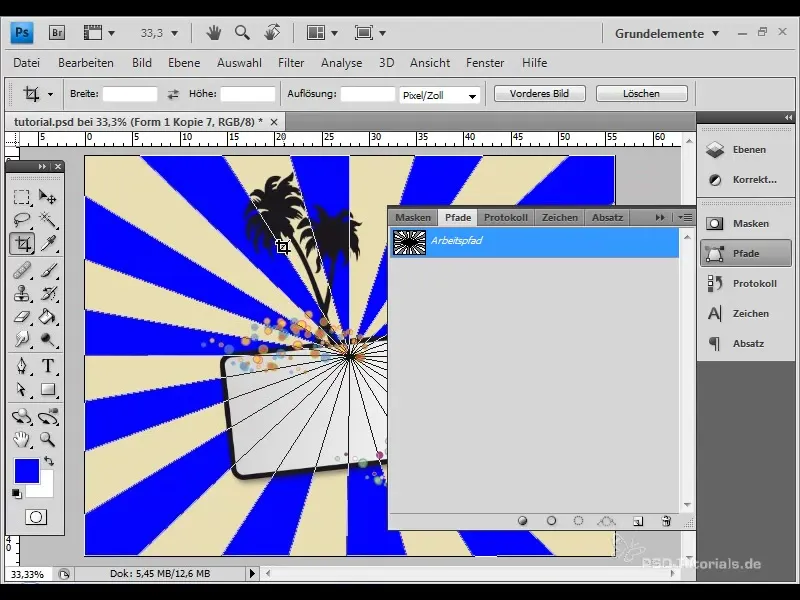Screen dimensions: 800x600
Task: Switch to the Masken tab
Action: click(413, 217)
